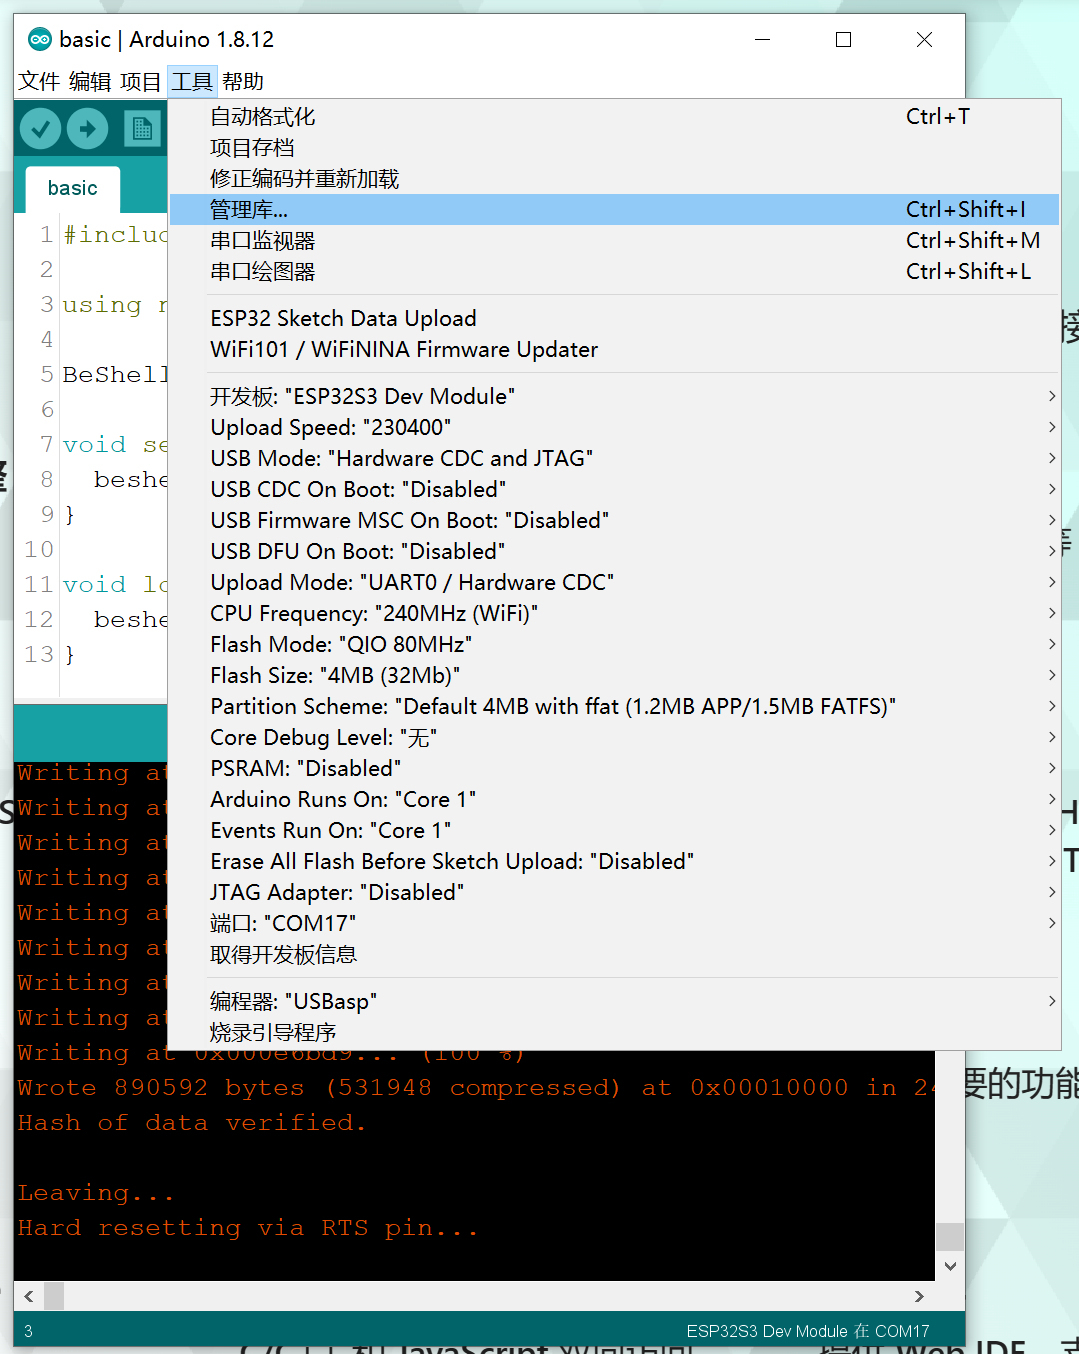Click the New sketch document icon
This screenshot has height=1354, width=1079.
point(142,128)
